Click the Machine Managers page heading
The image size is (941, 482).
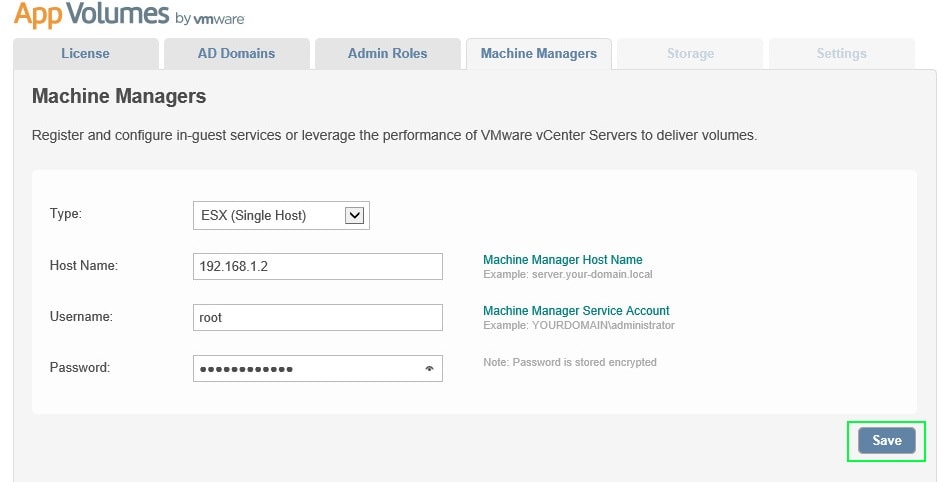tap(119, 97)
